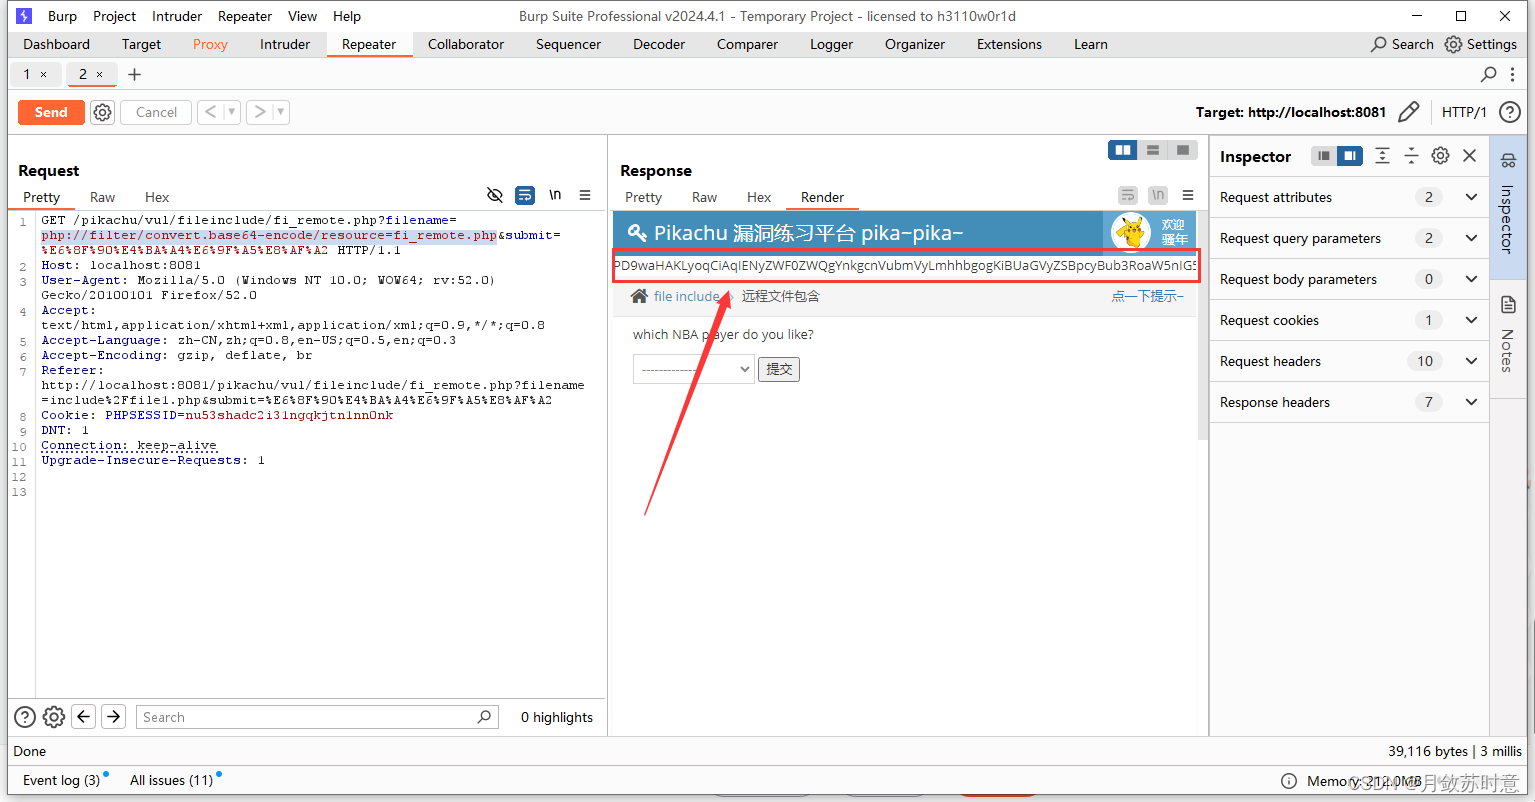Click the 点一下提示 hint link
Image resolution: width=1535 pixels, height=802 pixels.
[x=1147, y=296]
